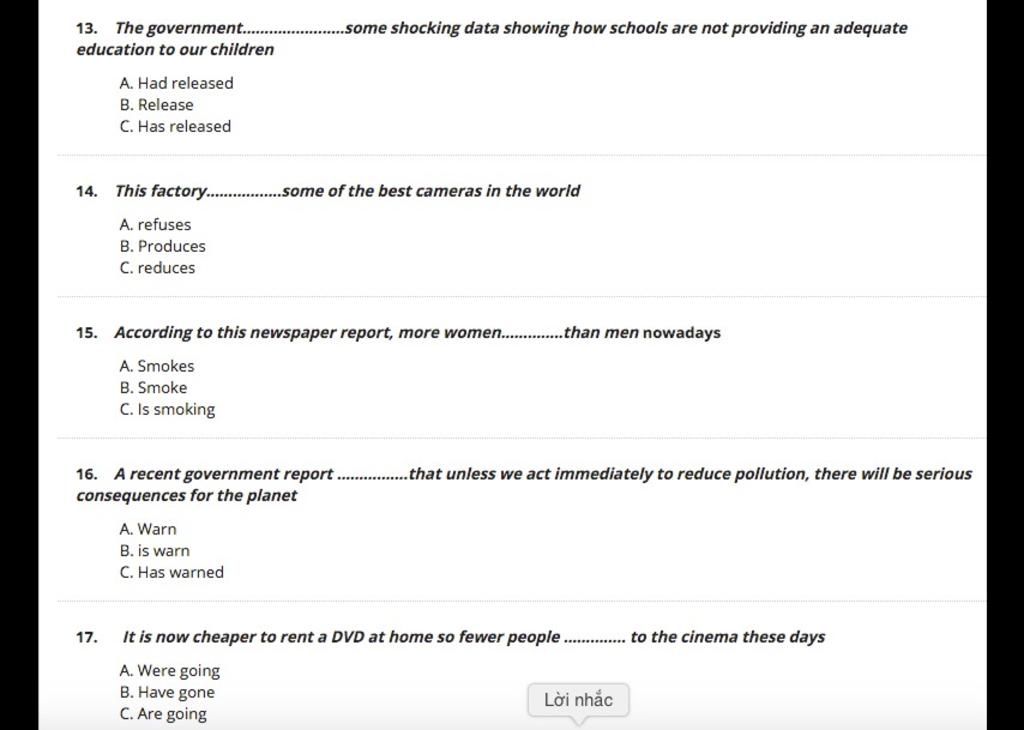Click the 'Lời nhắc' tooltip button
The image size is (1024, 730).
(579, 700)
